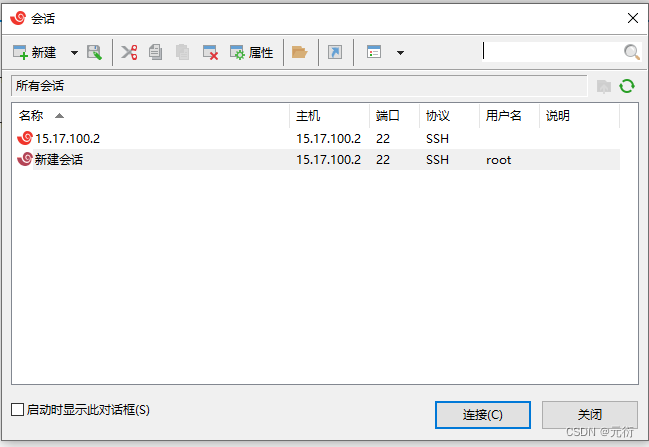Viewport: 649px width, 447px height.
Task: Click the paste icon in toolbar
Action: (182, 53)
